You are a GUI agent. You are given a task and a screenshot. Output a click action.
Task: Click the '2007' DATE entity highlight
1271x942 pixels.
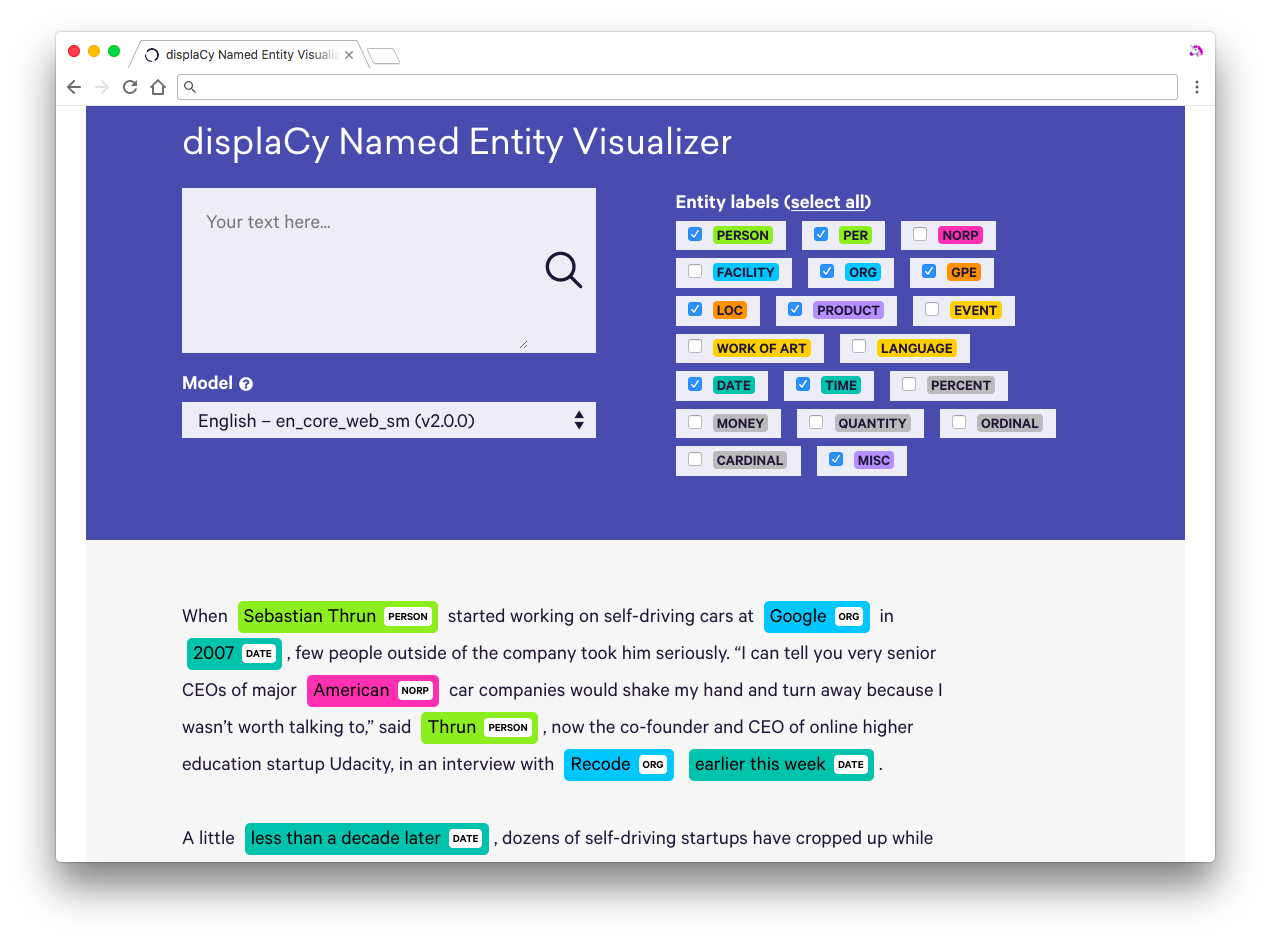[x=234, y=653]
